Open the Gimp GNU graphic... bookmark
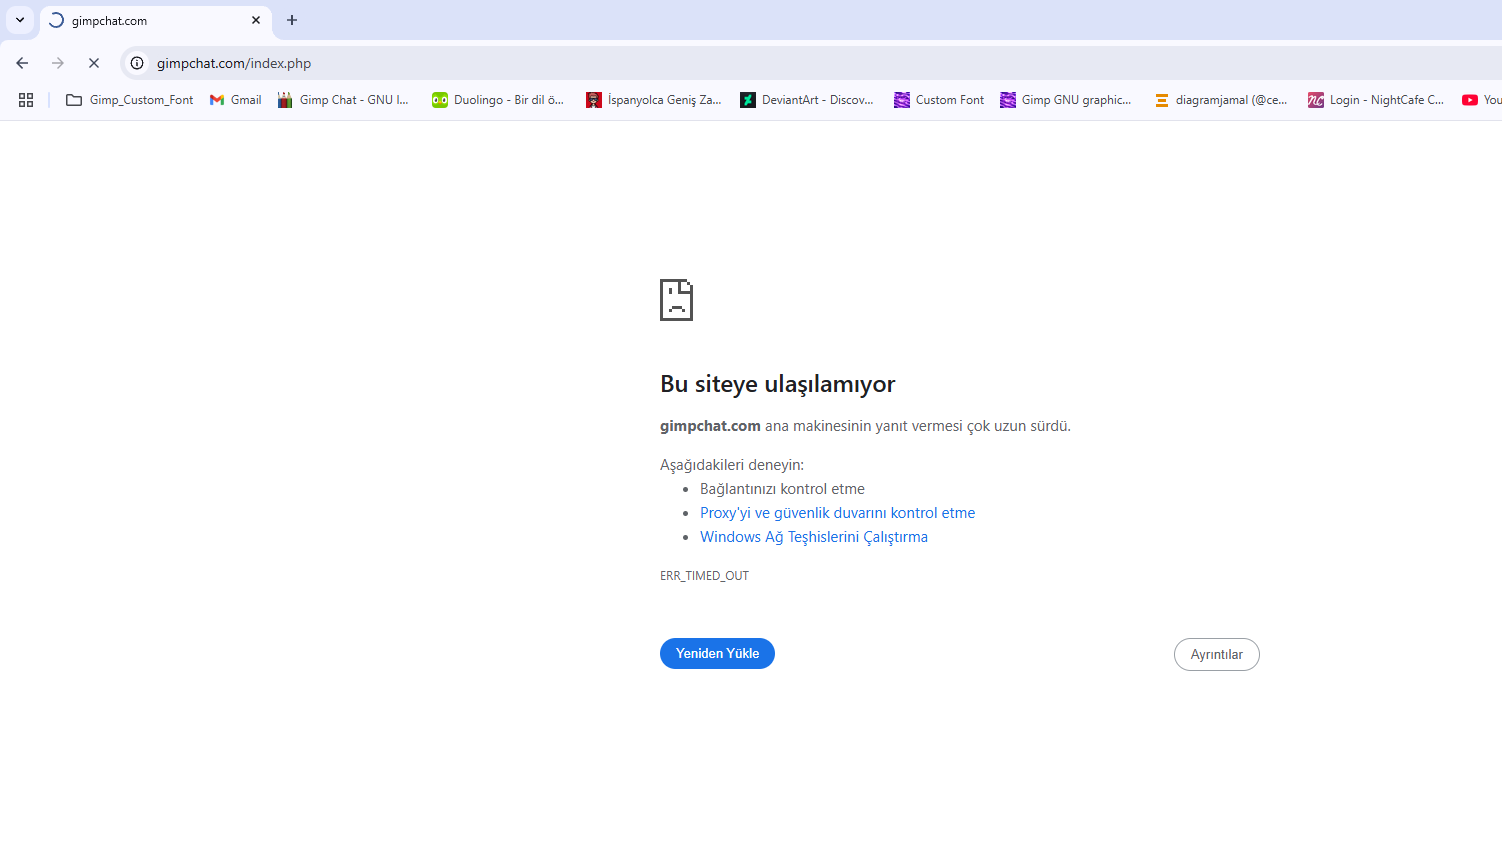Screen dimensions: 1502x868 click(1066, 100)
